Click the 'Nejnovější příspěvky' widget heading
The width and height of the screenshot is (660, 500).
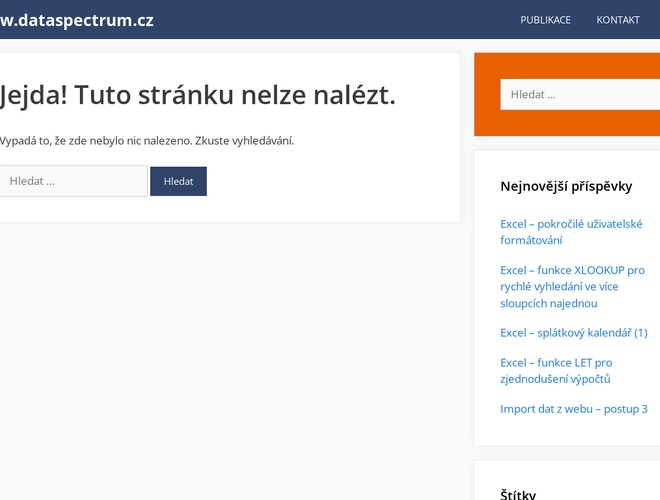tap(566, 186)
